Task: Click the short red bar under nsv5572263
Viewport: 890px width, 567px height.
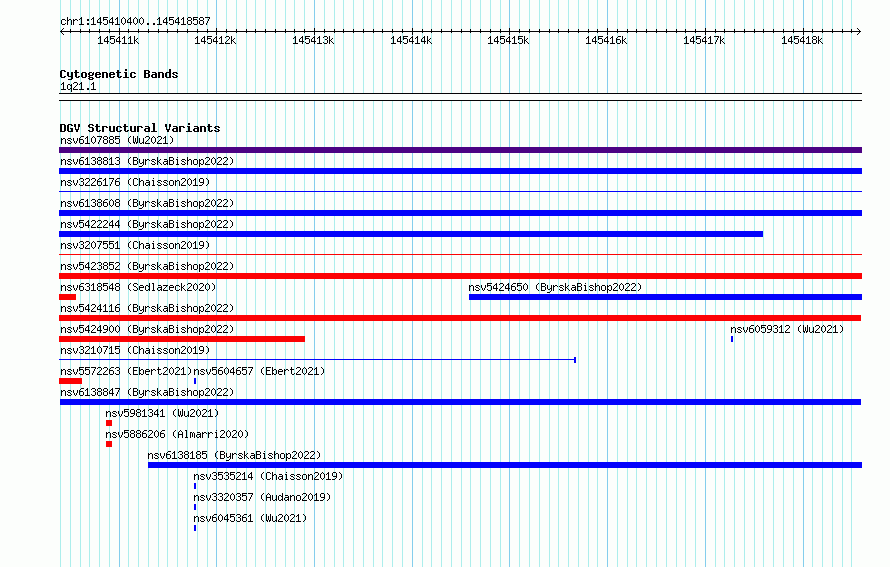Action: 70,381
